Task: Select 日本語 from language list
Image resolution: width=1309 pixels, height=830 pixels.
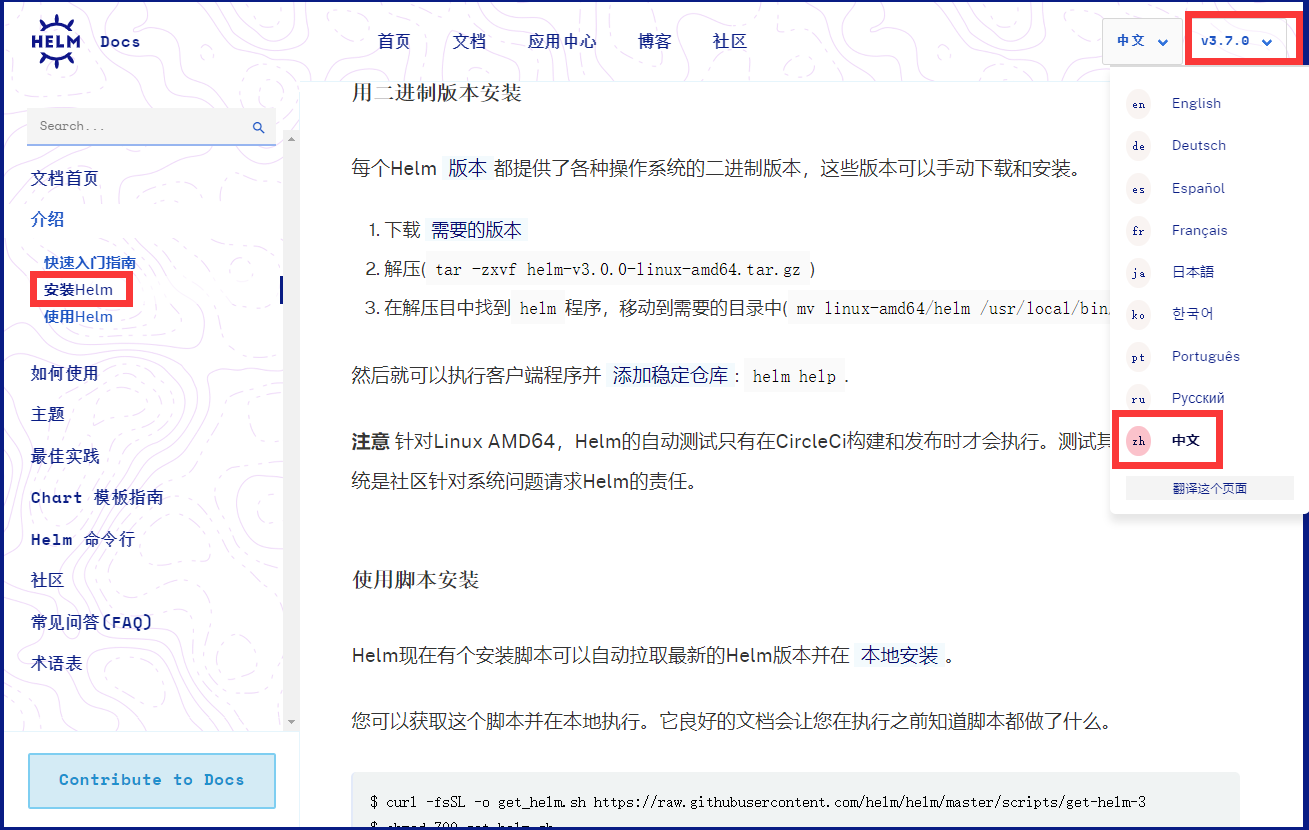Action: pos(1192,272)
